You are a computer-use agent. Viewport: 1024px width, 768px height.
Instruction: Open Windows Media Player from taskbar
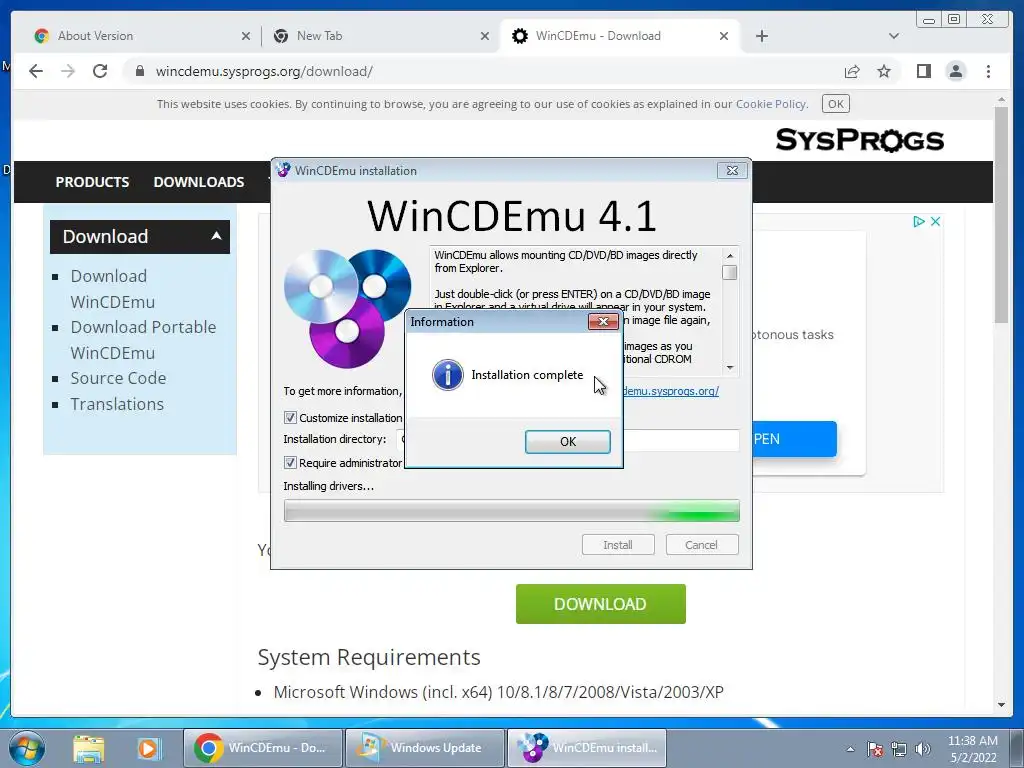[148, 748]
